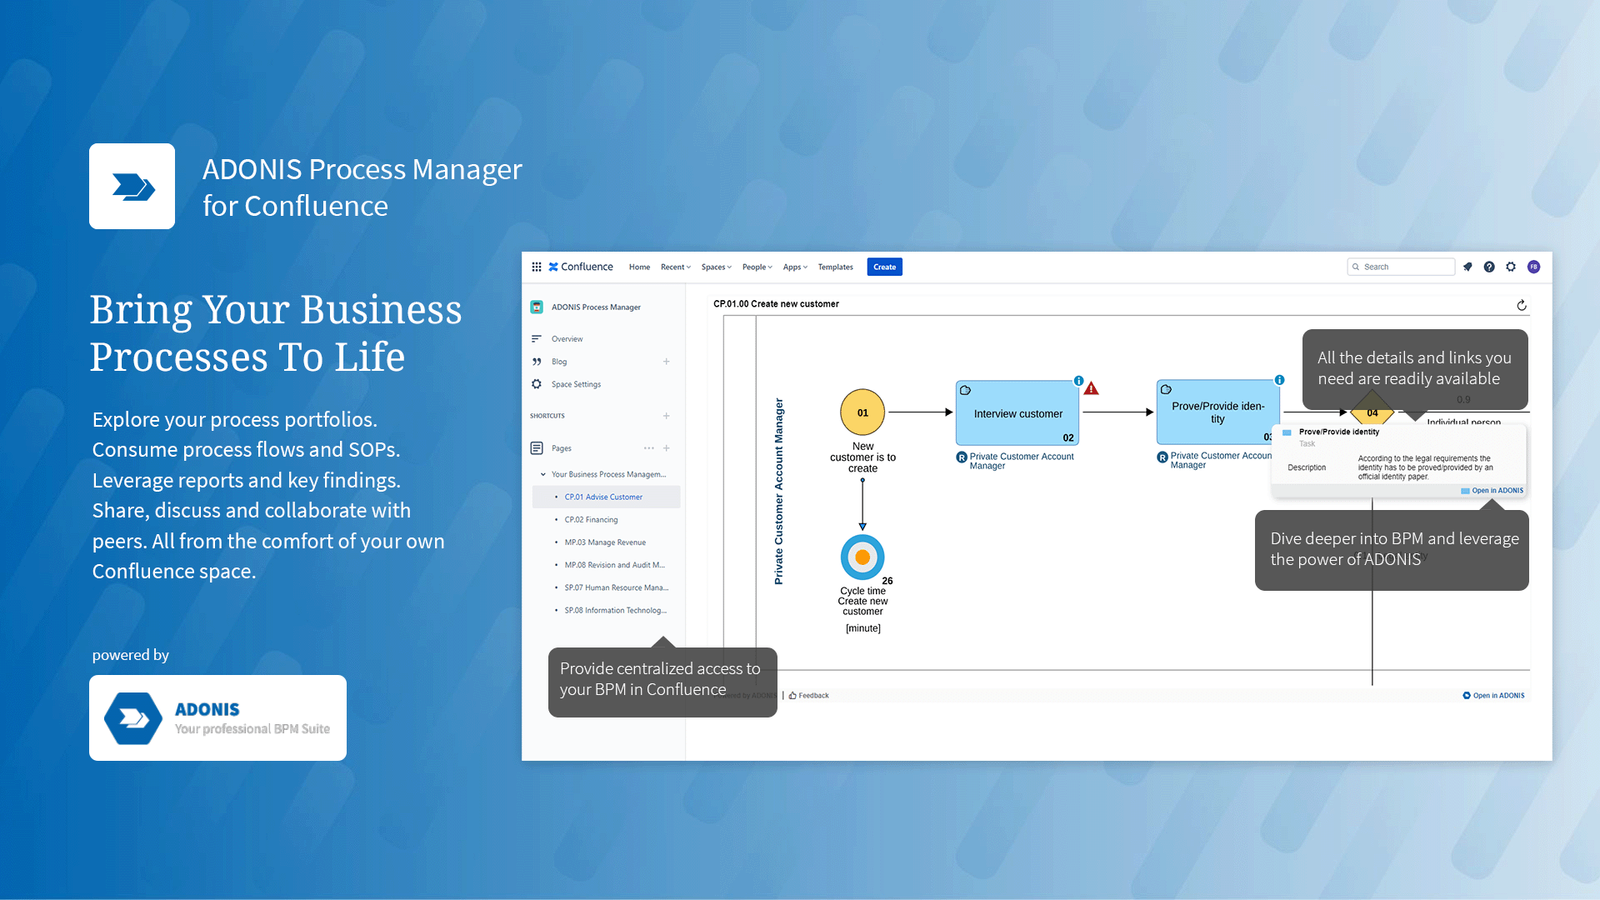Collapse Your Business Process Management tree
Screen dimensions: 1600x900
(543, 475)
